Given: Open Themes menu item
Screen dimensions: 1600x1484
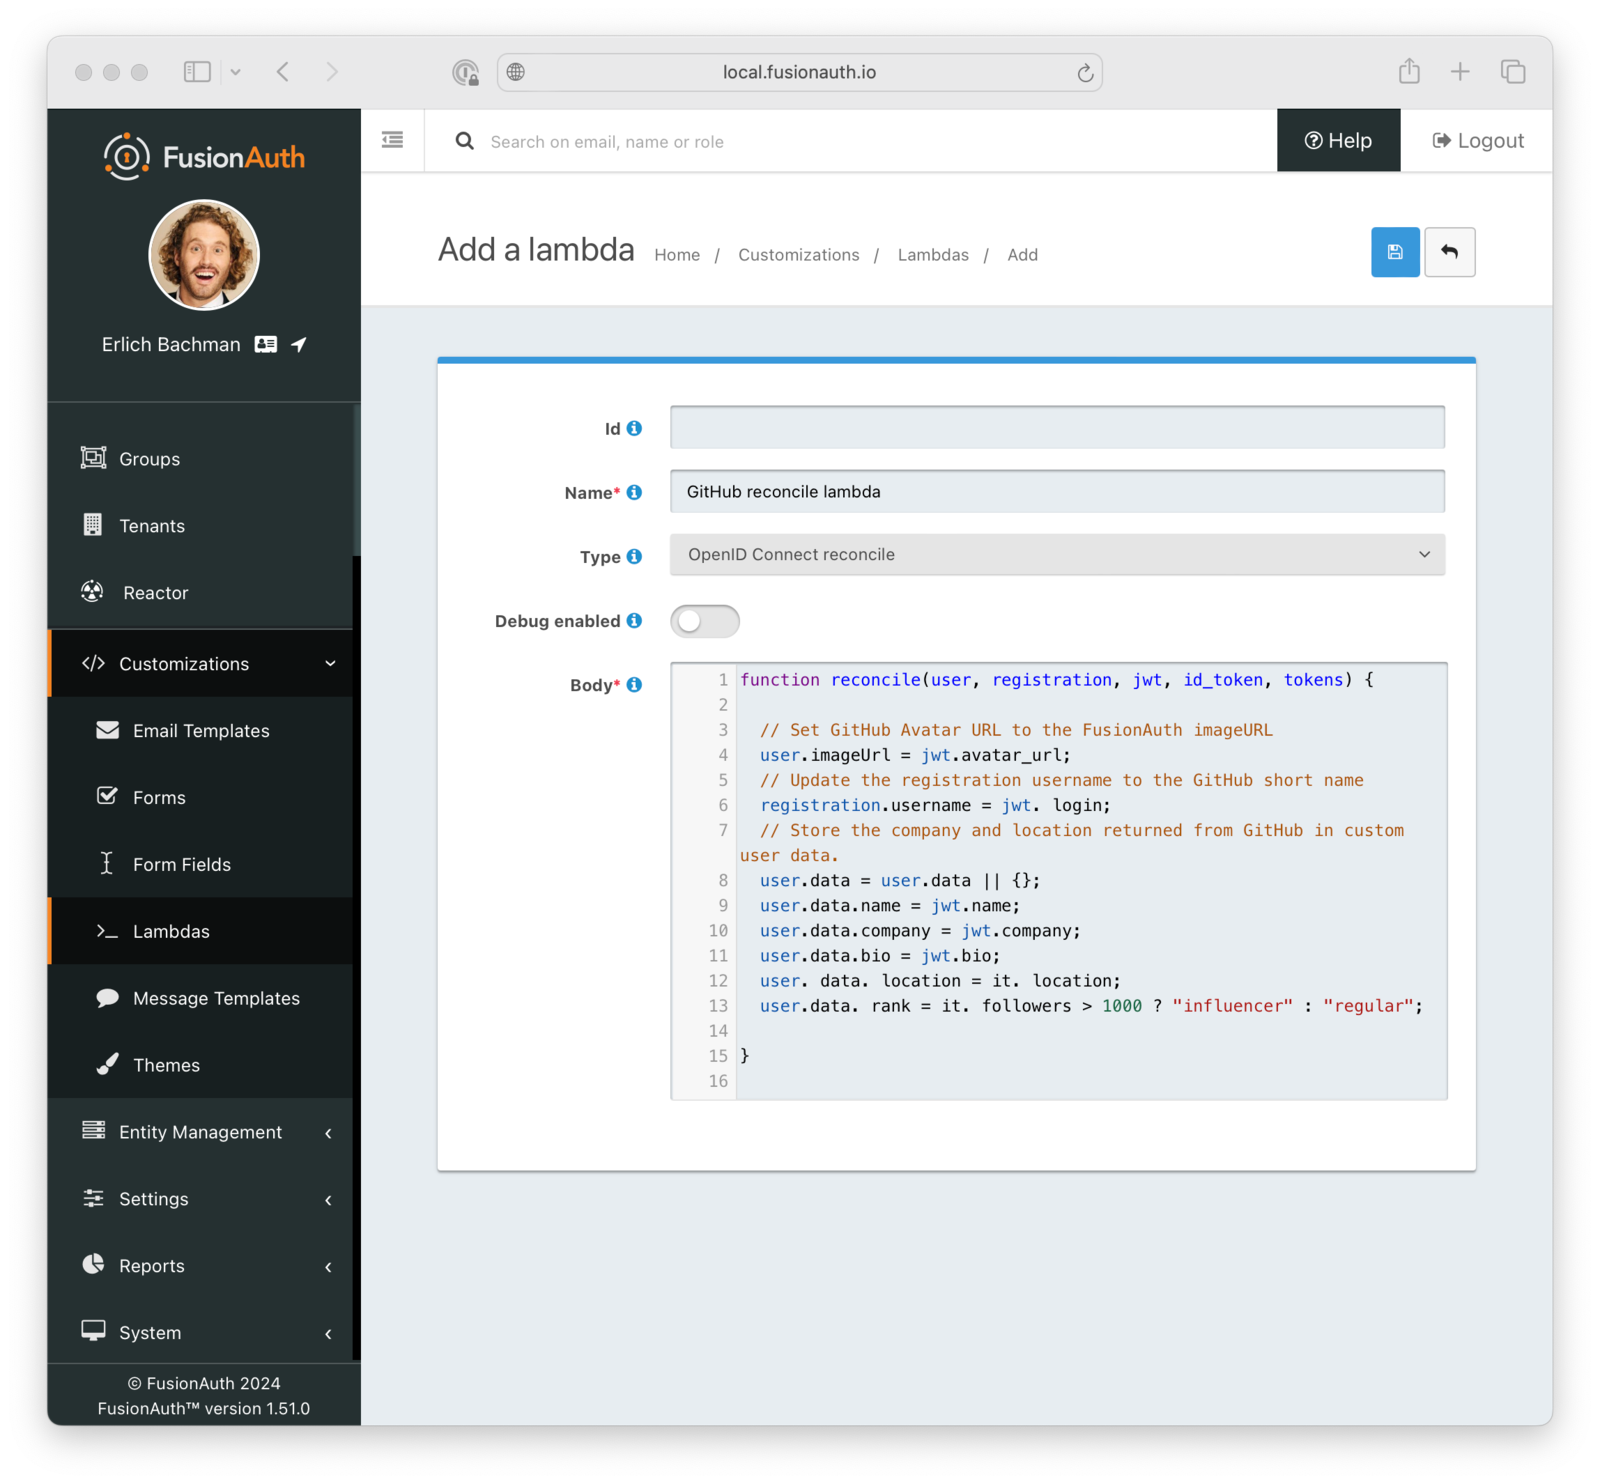Looking at the screenshot, I should tap(200, 1065).
